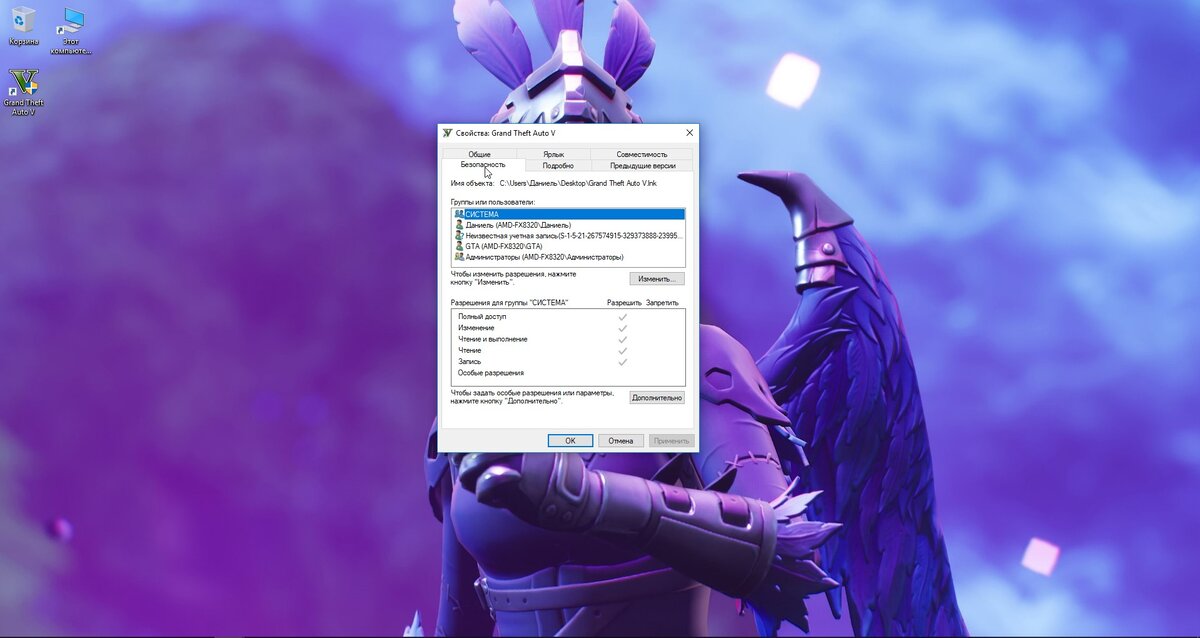Switch to the Общие tab
The width and height of the screenshot is (1200, 638).
(x=479, y=154)
